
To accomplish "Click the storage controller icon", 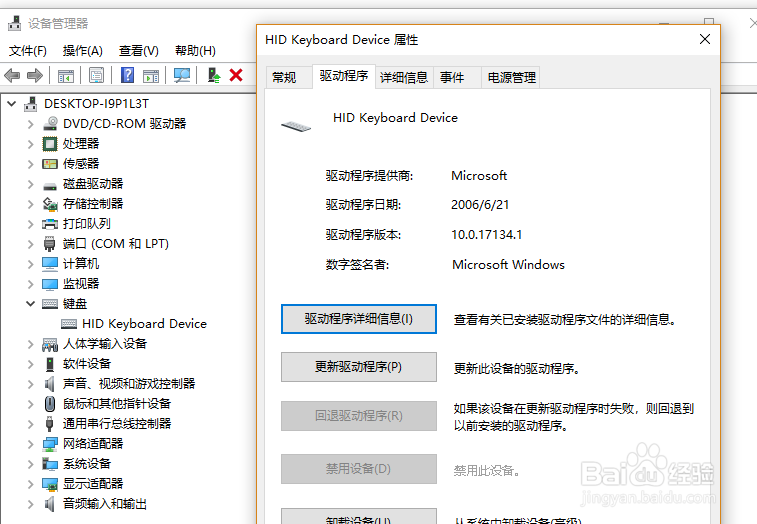I will [50, 204].
